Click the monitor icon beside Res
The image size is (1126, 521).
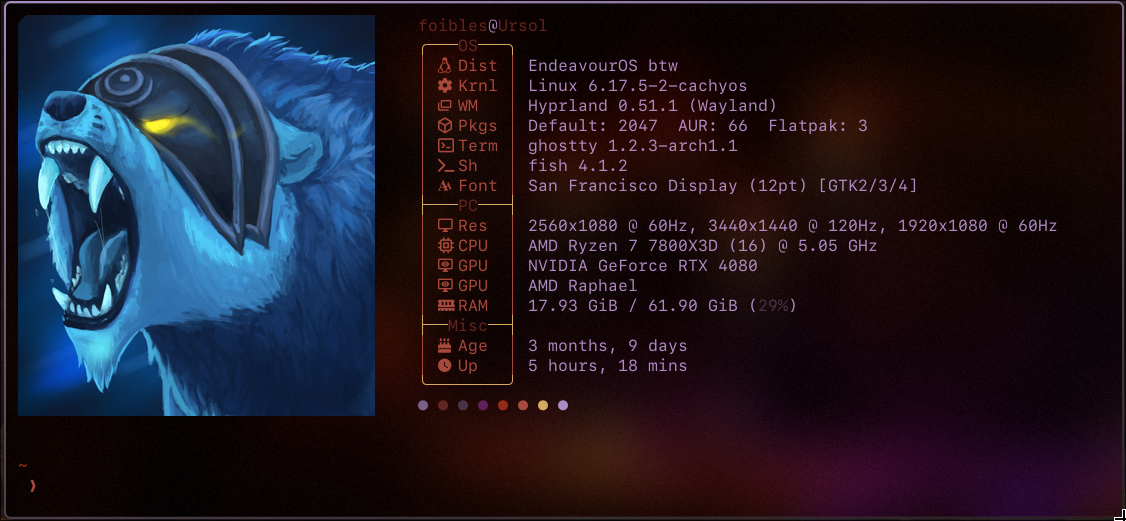(445, 225)
